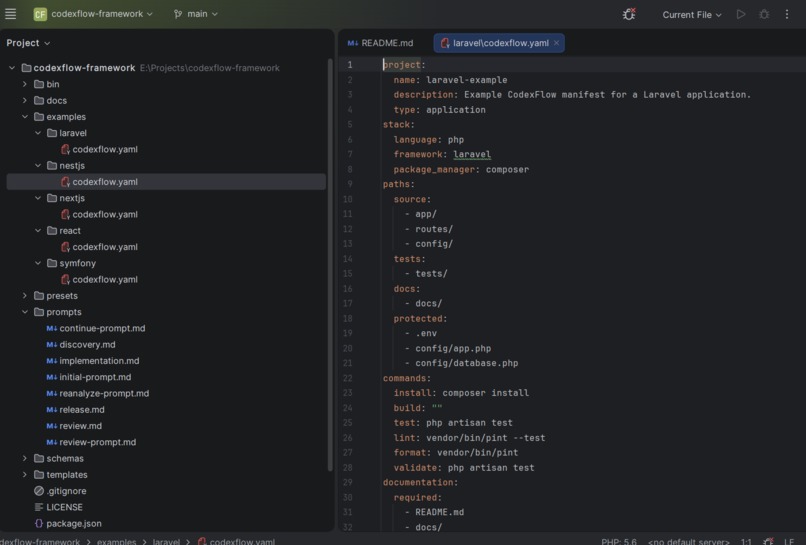Expand the templates folder
This screenshot has height=545, width=806.
pos(25,475)
